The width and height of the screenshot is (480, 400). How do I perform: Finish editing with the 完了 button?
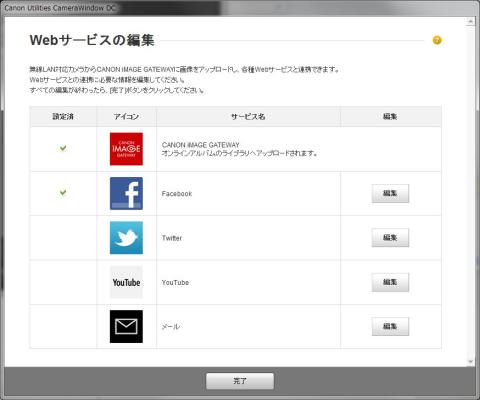240,381
